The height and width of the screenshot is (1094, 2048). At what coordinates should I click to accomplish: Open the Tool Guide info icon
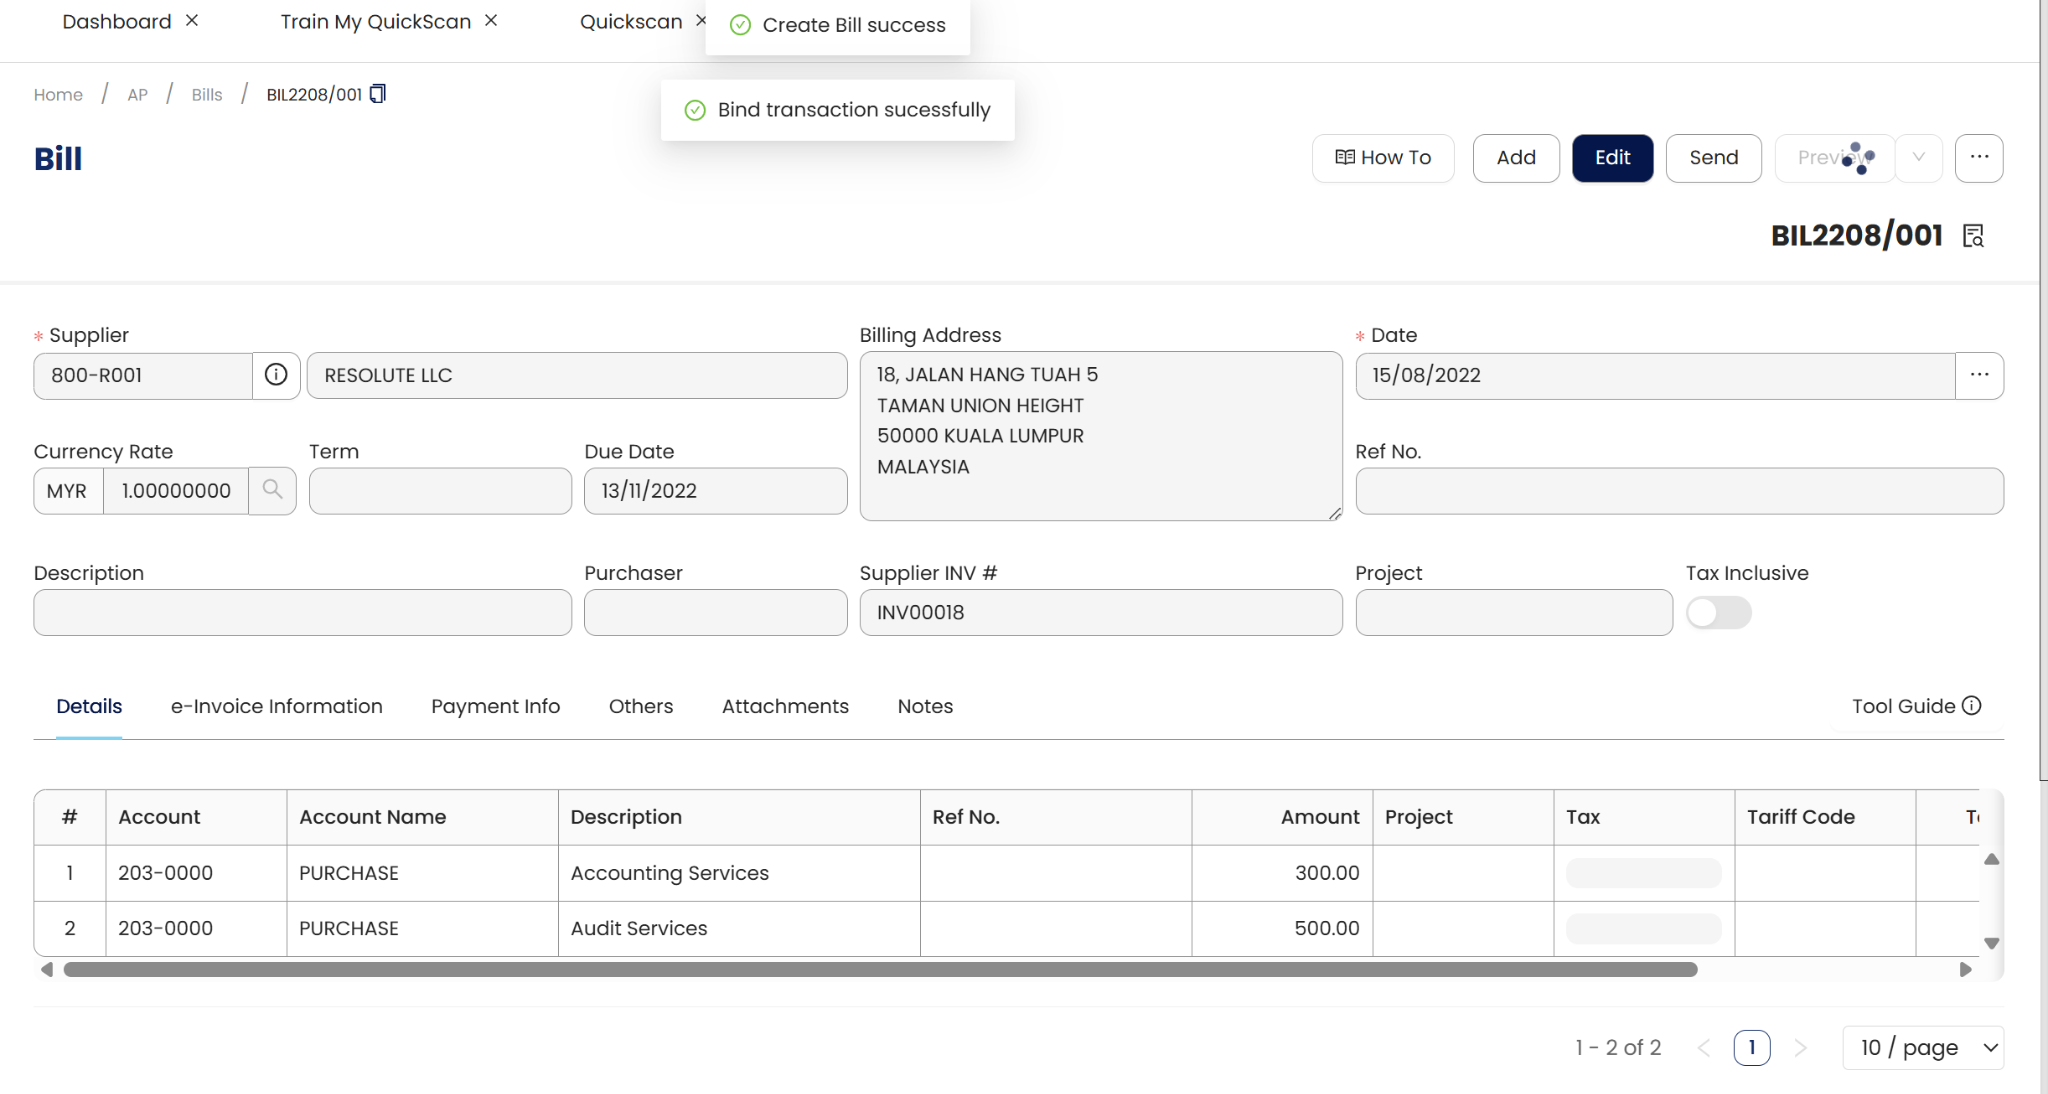point(1971,706)
